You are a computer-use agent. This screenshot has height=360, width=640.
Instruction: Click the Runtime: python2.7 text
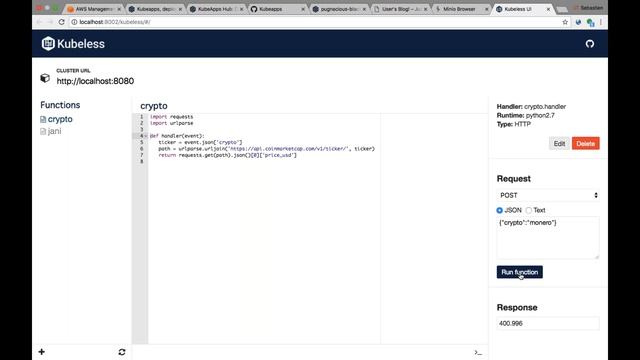pyautogui.click(x=526, y=116)
